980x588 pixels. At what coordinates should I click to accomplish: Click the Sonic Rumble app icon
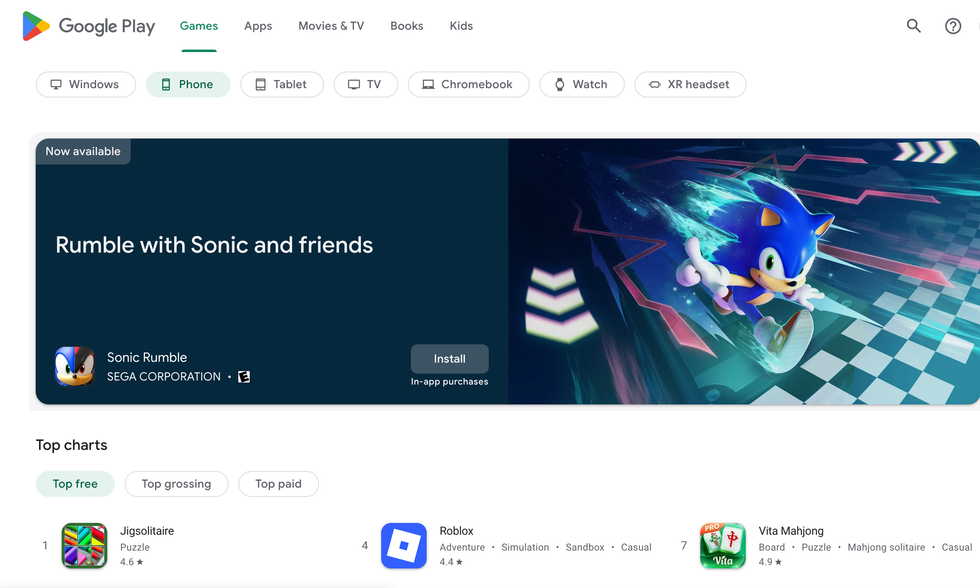coord(75,369)
